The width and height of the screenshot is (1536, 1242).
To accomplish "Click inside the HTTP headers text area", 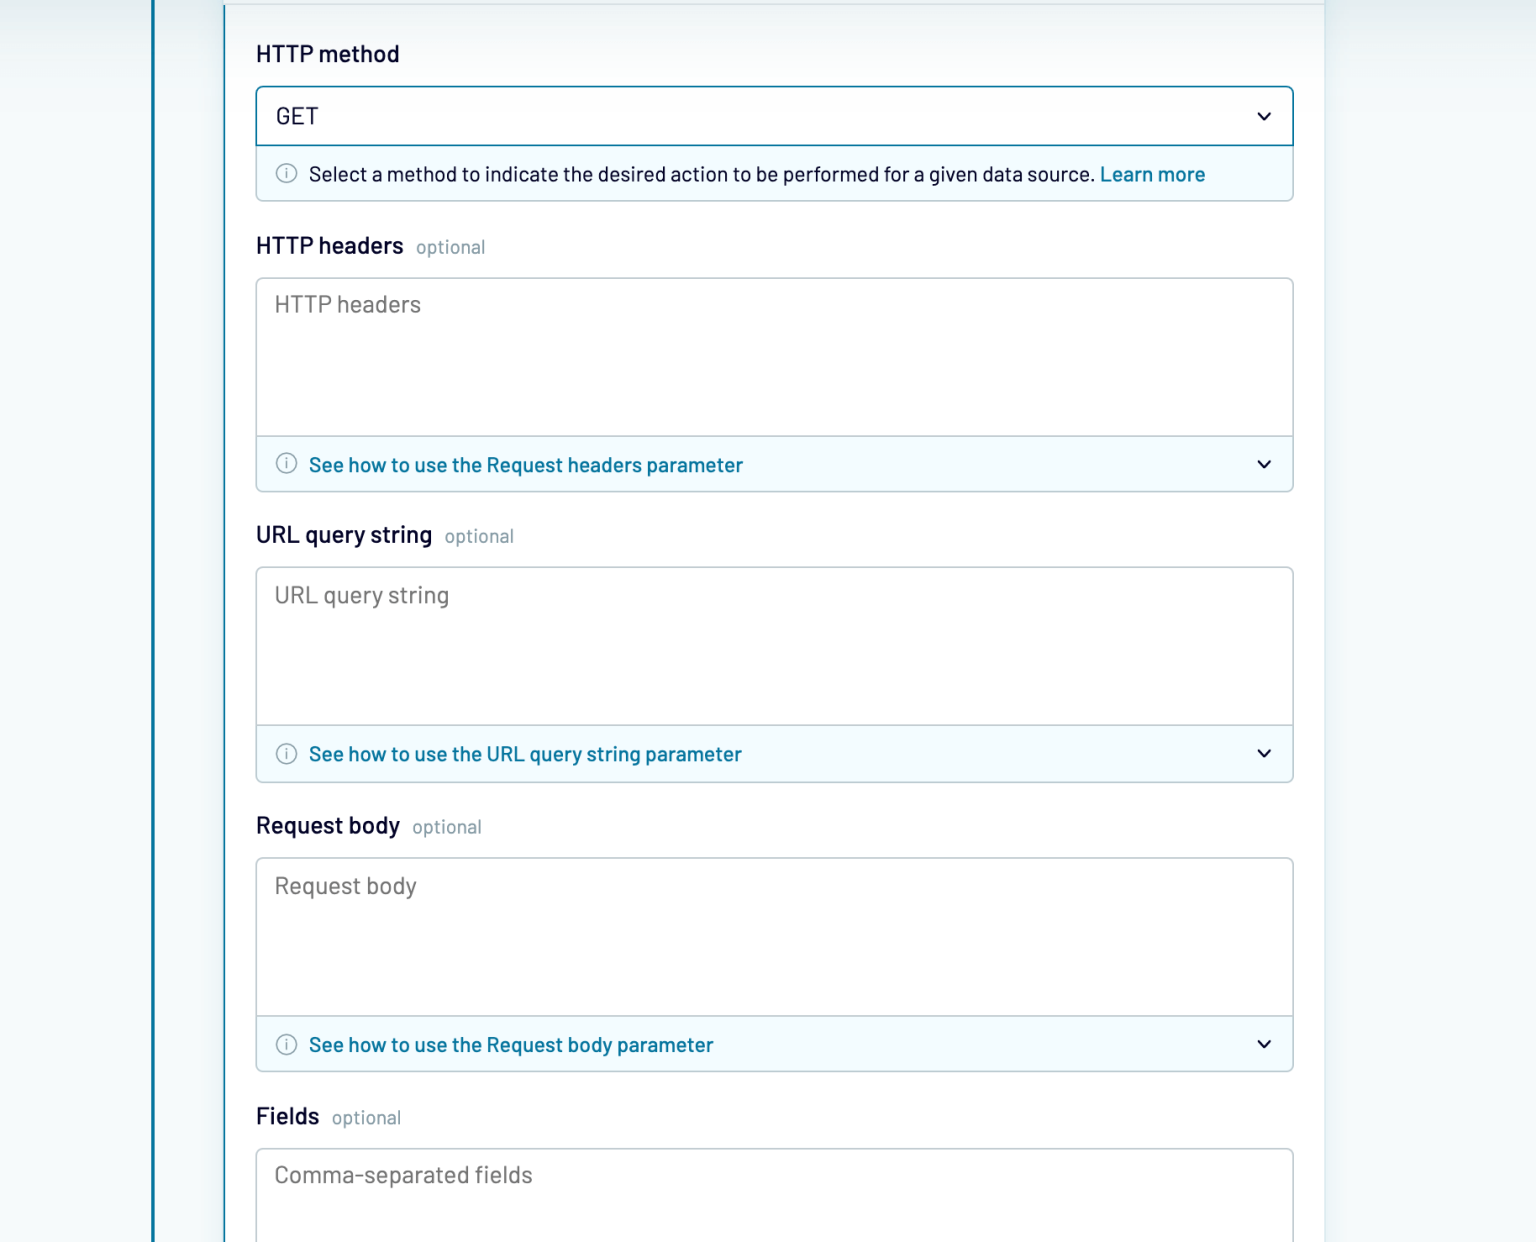I will tap(774, 355).
